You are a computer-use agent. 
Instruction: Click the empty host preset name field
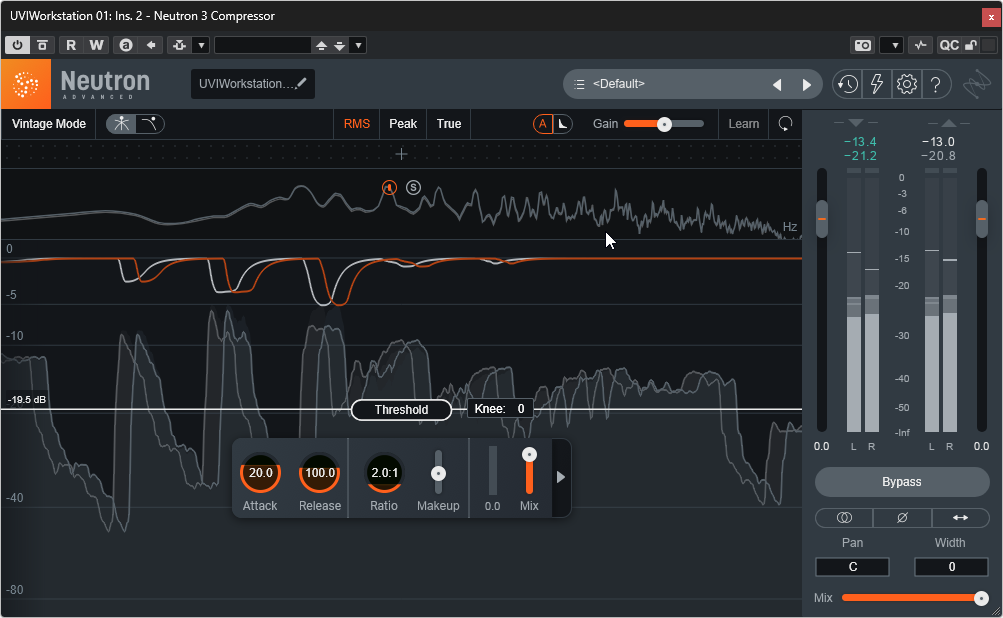point(263,45)
